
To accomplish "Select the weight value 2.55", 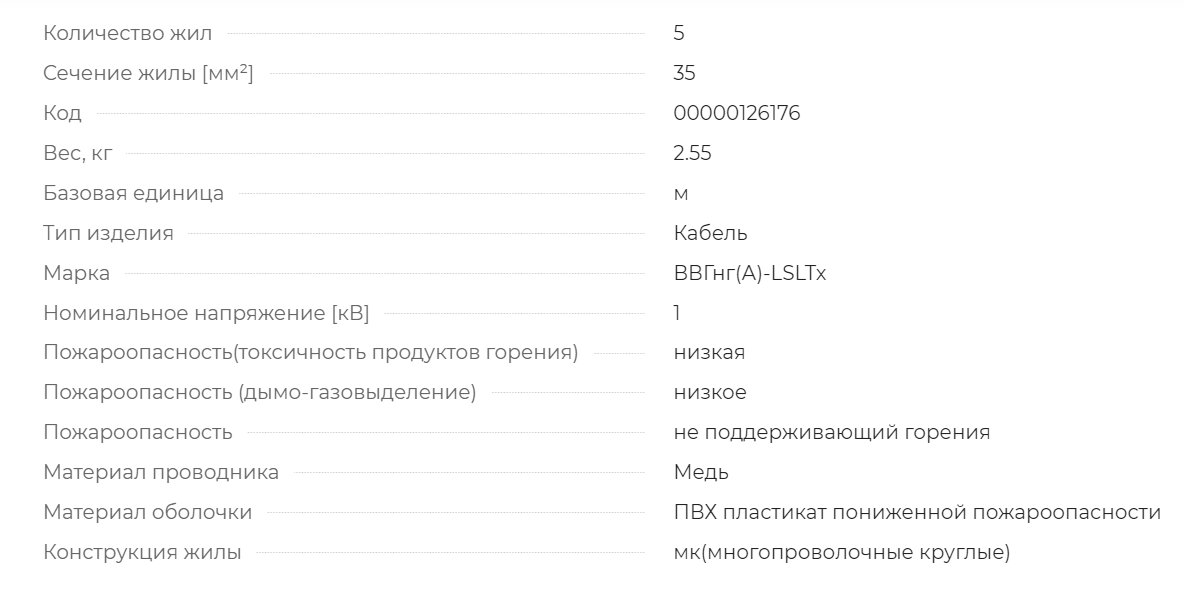I will click(x=692, y=153).
